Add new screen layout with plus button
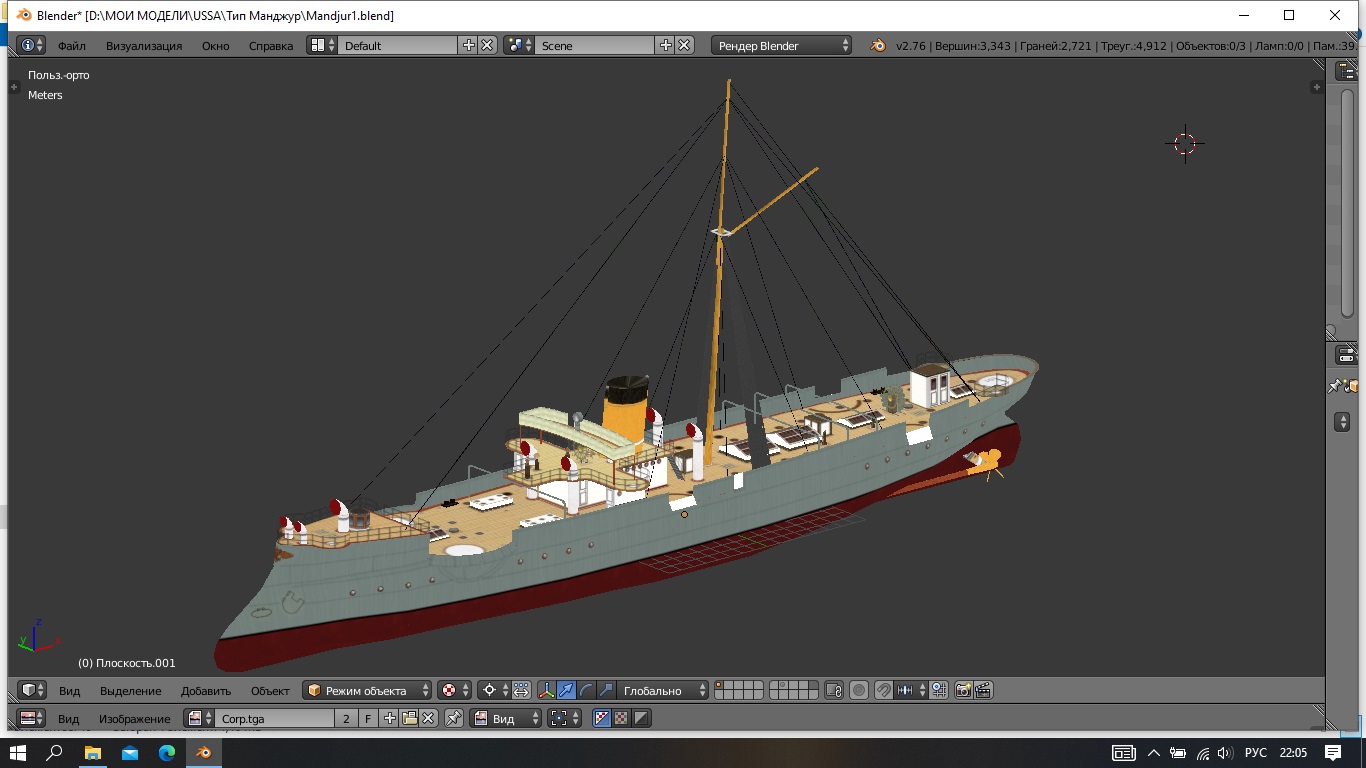Viewport: 1366px width, 768px height. pos(468,45)
